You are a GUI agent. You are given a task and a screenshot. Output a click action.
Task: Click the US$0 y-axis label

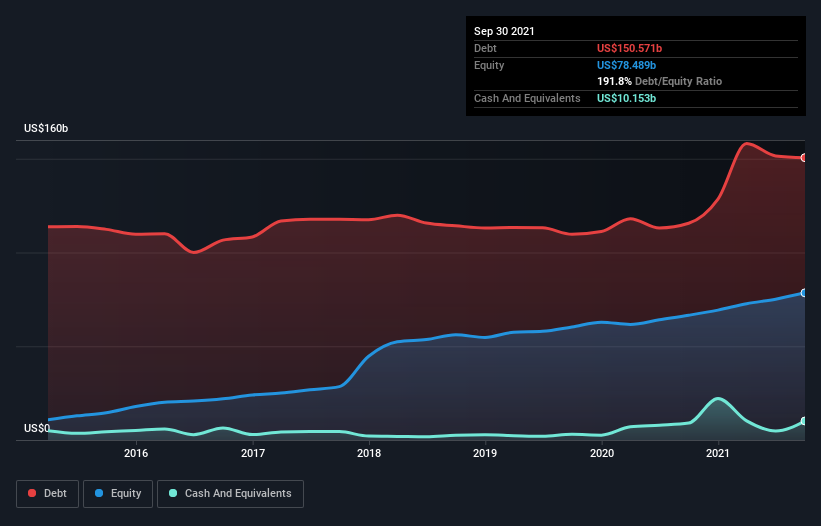37,428
